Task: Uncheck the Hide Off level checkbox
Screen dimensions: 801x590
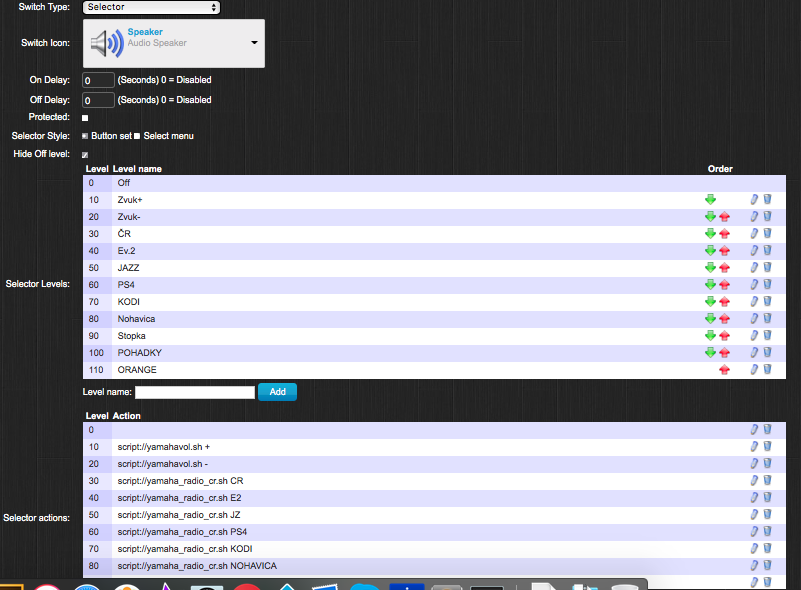Action: point(85,155)
